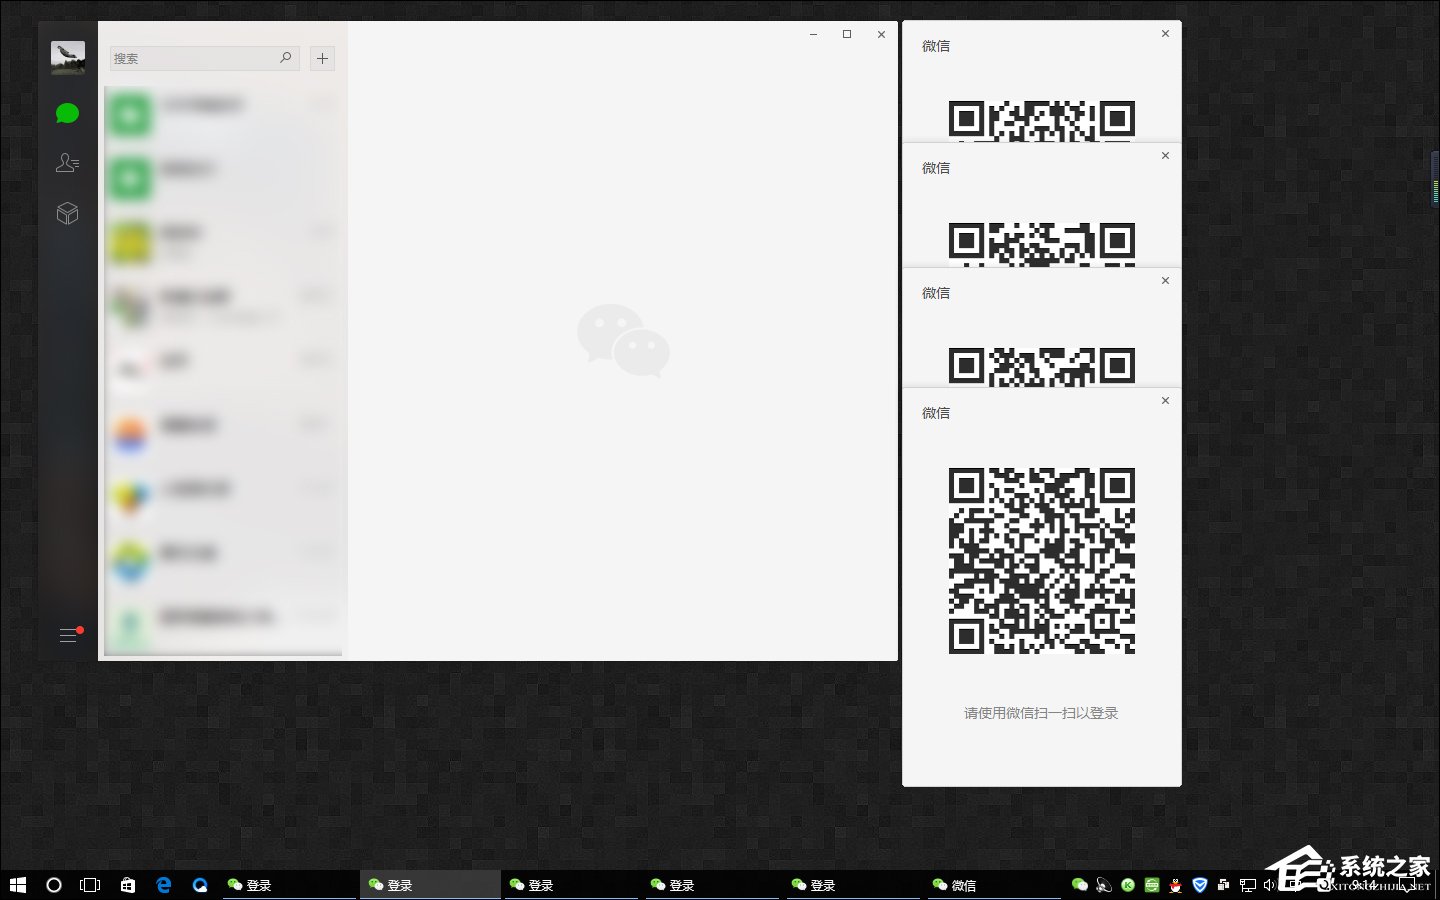
Task: Launch Microsoft Edge from the taskbar
Action: (164, 885)
